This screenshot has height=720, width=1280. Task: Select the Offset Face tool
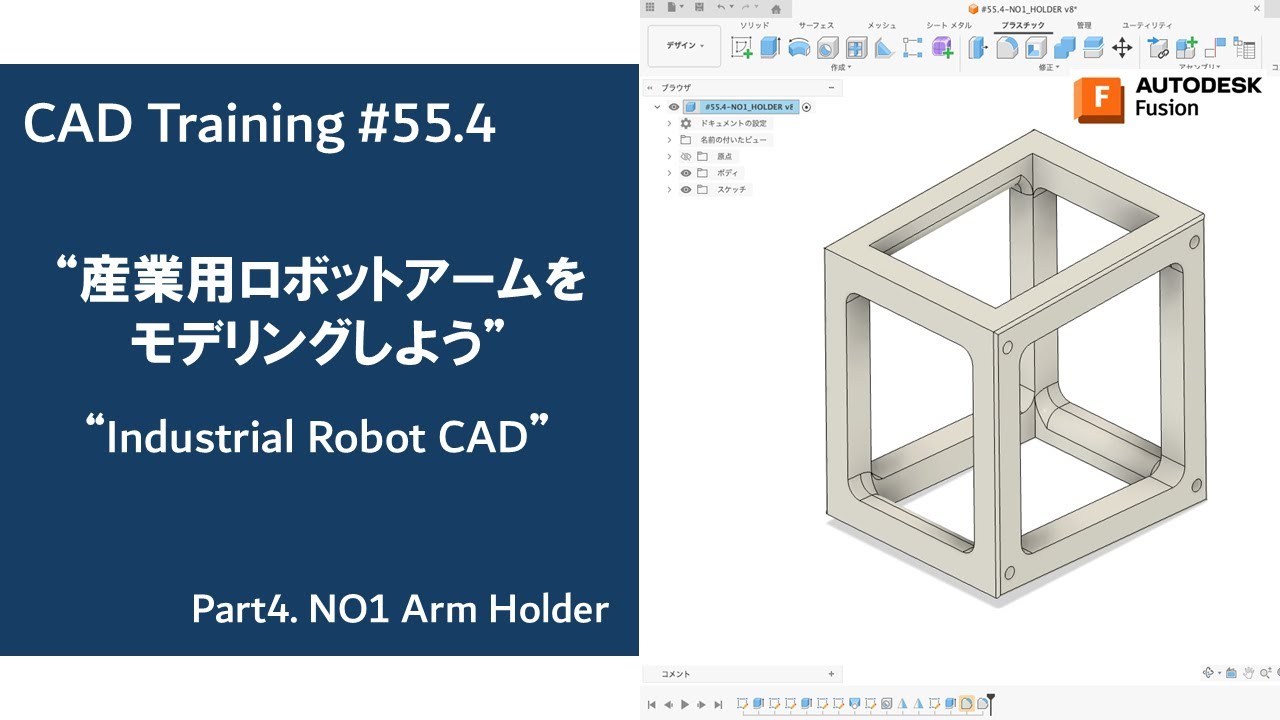click(1093, 47)
